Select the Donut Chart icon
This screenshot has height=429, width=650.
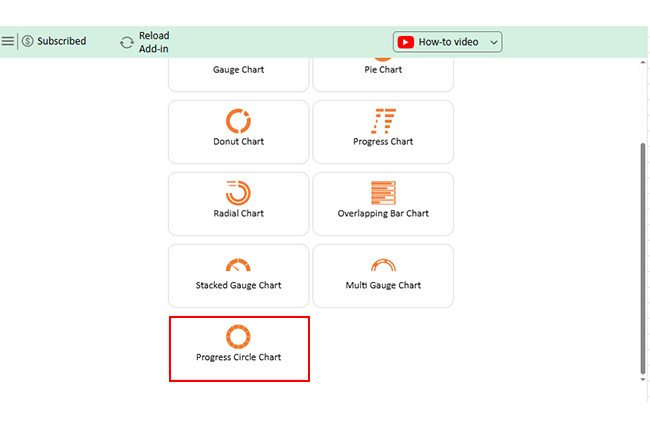(238, 121)
